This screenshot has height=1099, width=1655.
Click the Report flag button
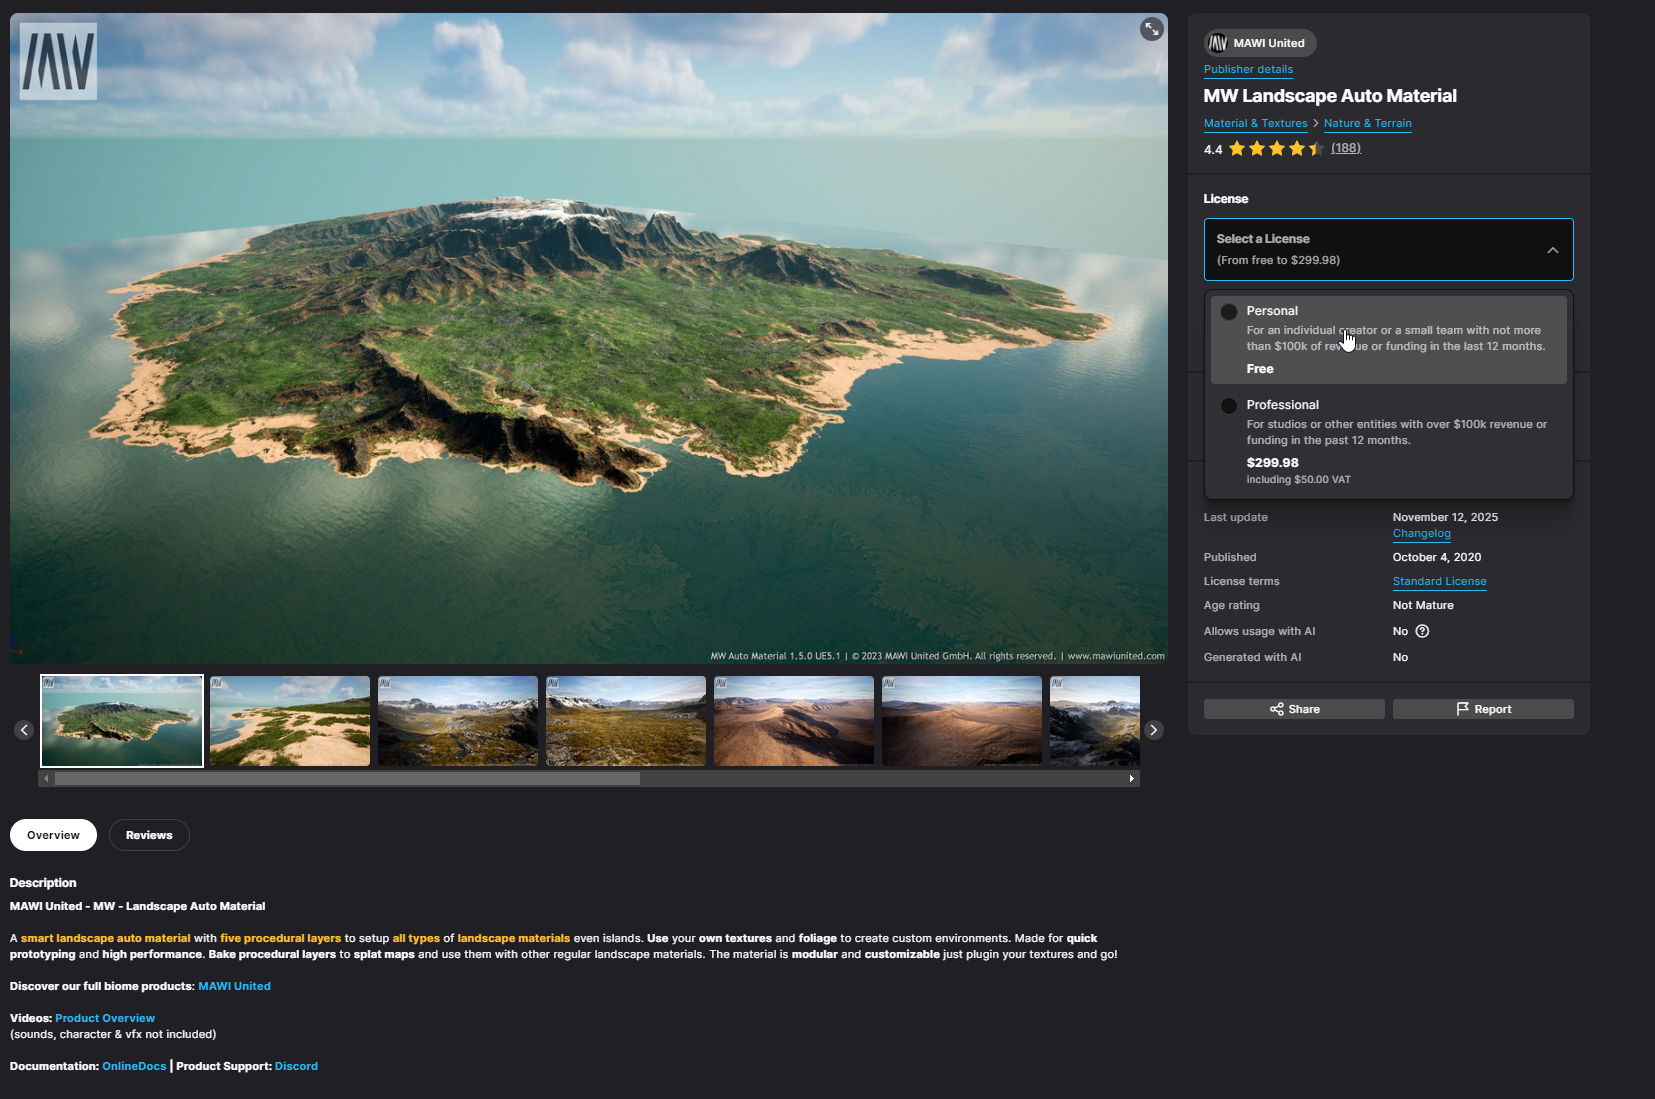1483,709
